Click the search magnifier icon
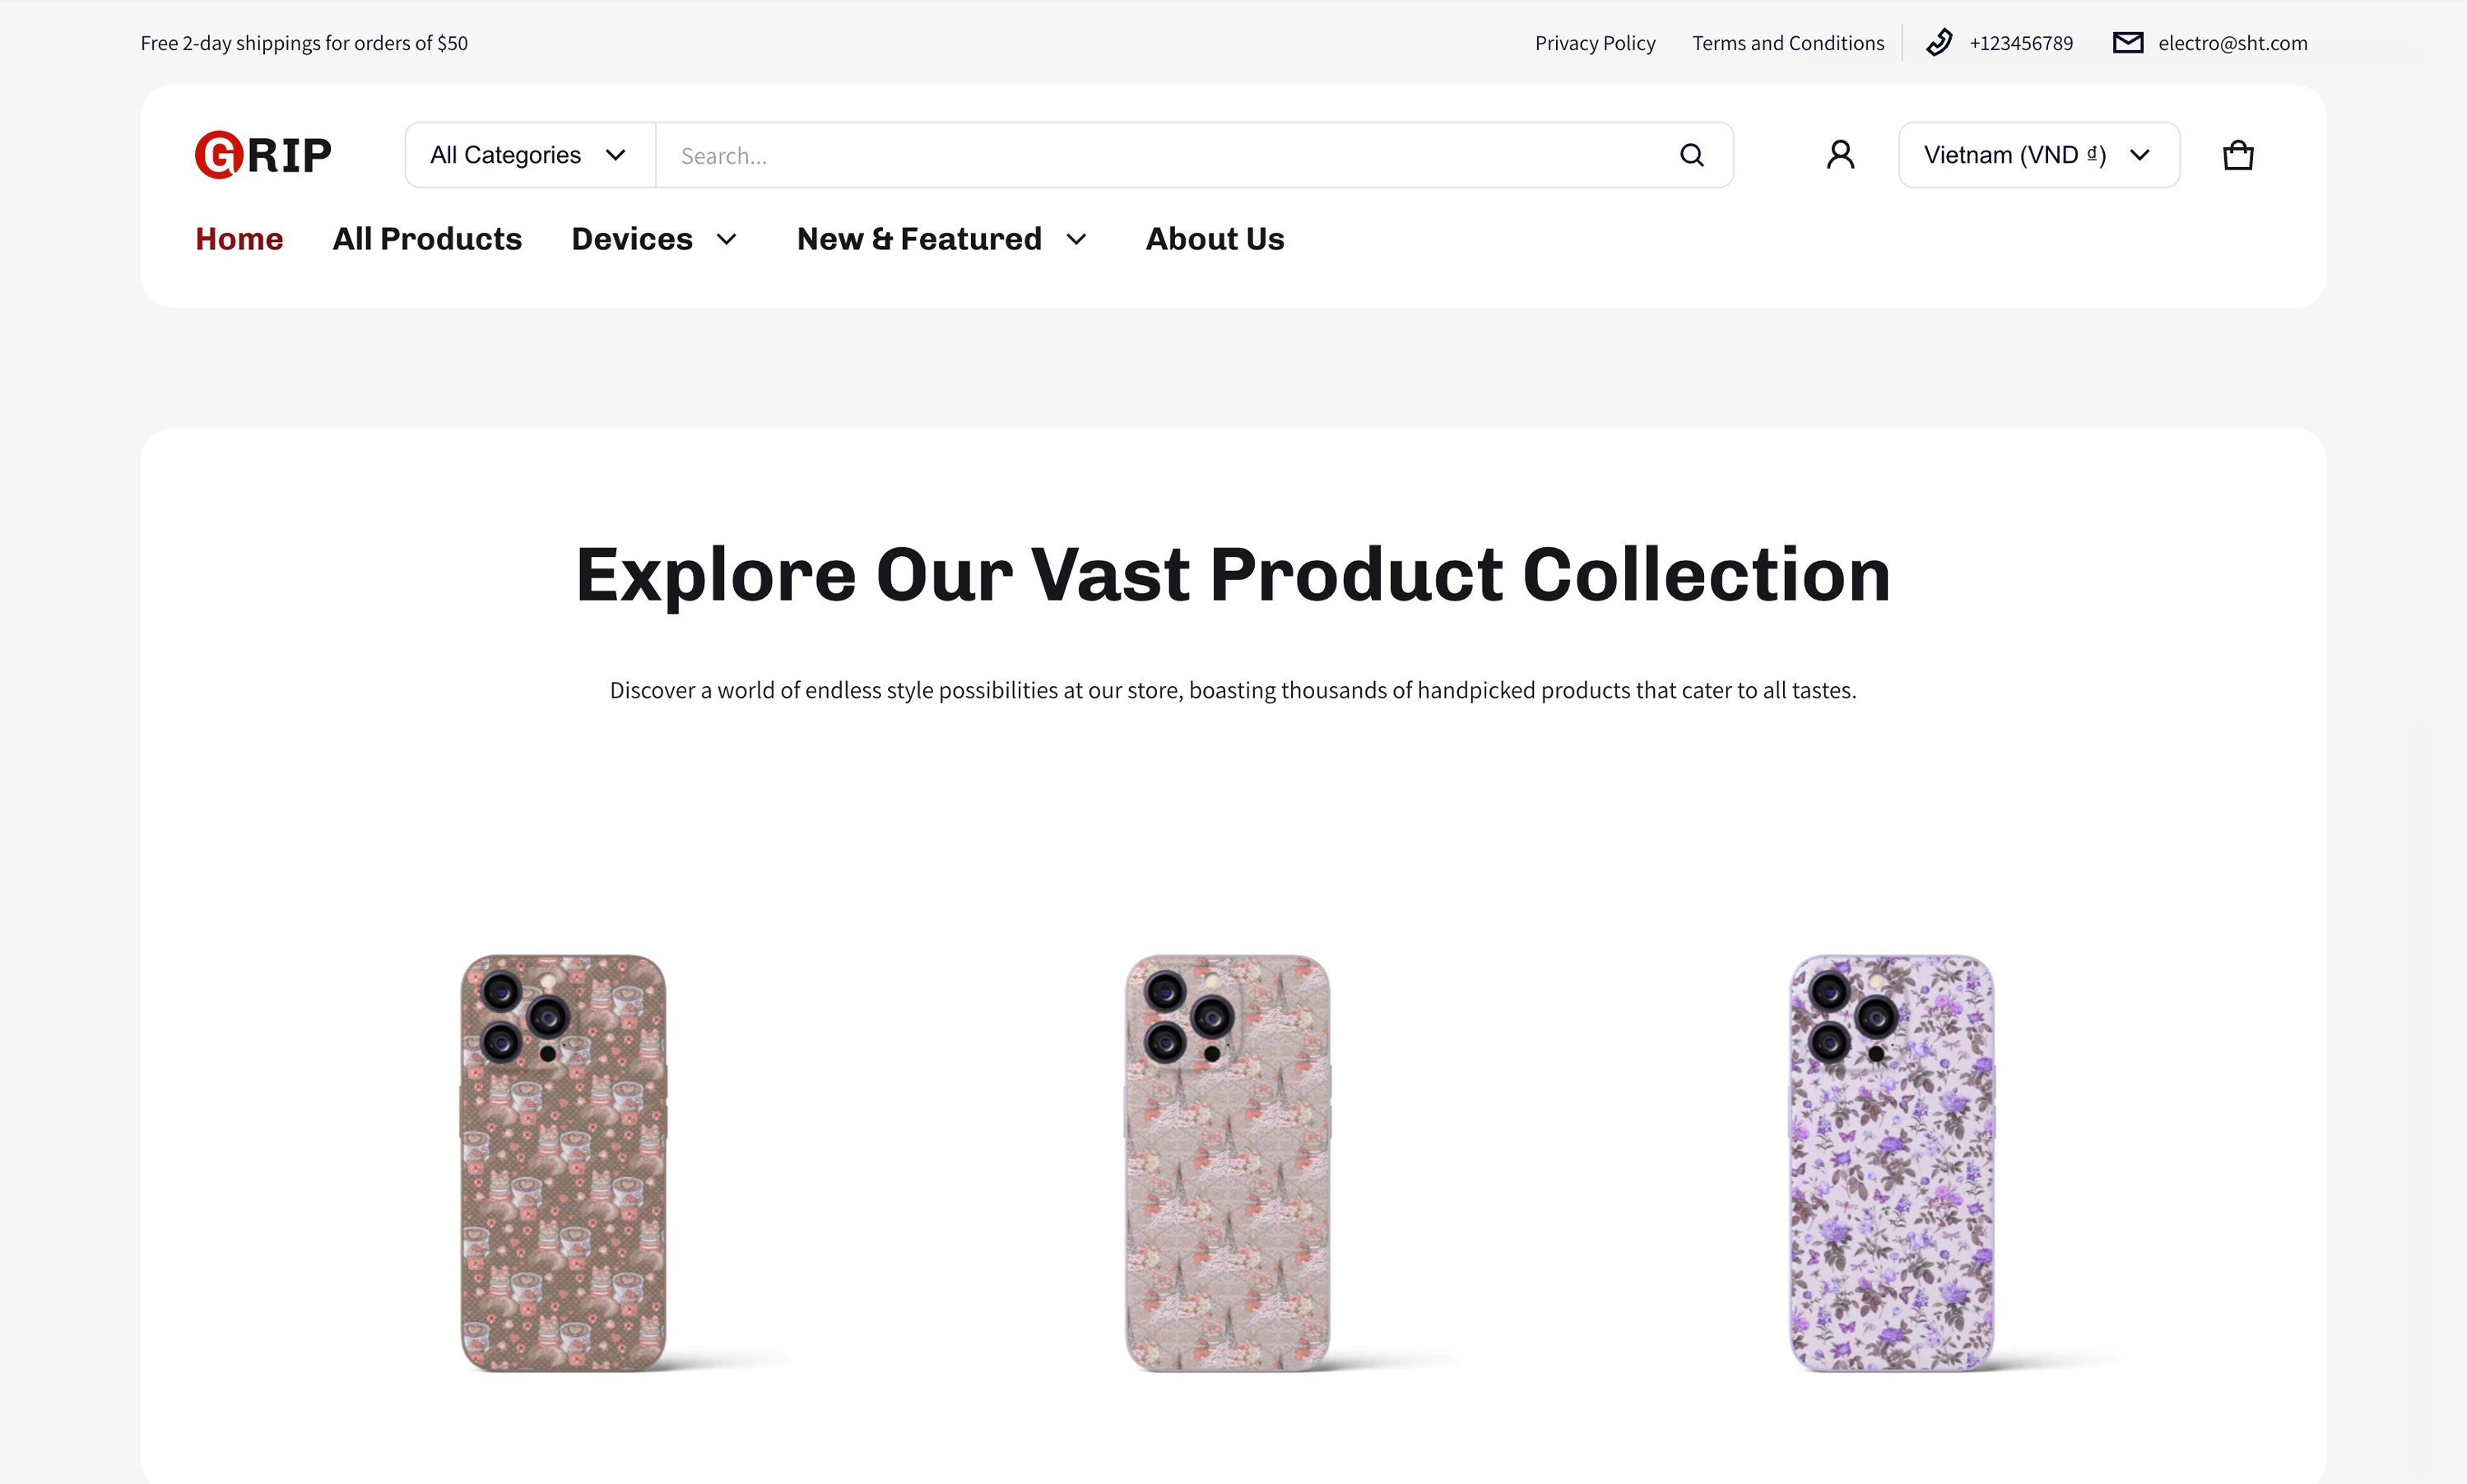 click(1691, 155)
